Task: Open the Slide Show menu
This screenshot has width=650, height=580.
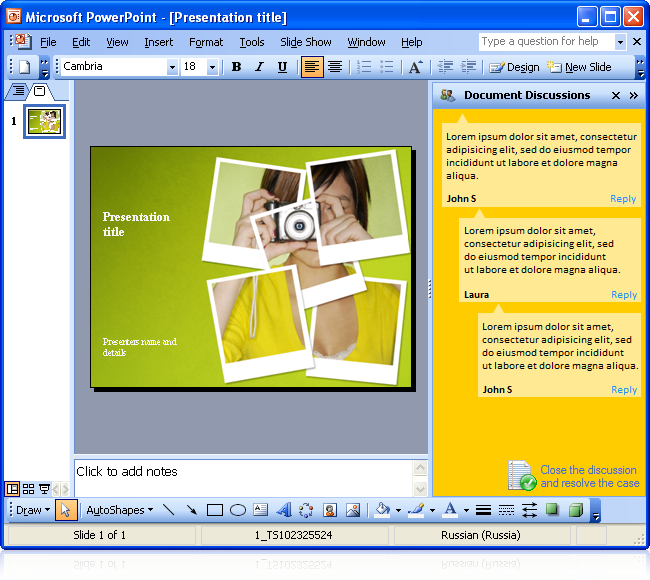Action: click(x=305, y=42)
